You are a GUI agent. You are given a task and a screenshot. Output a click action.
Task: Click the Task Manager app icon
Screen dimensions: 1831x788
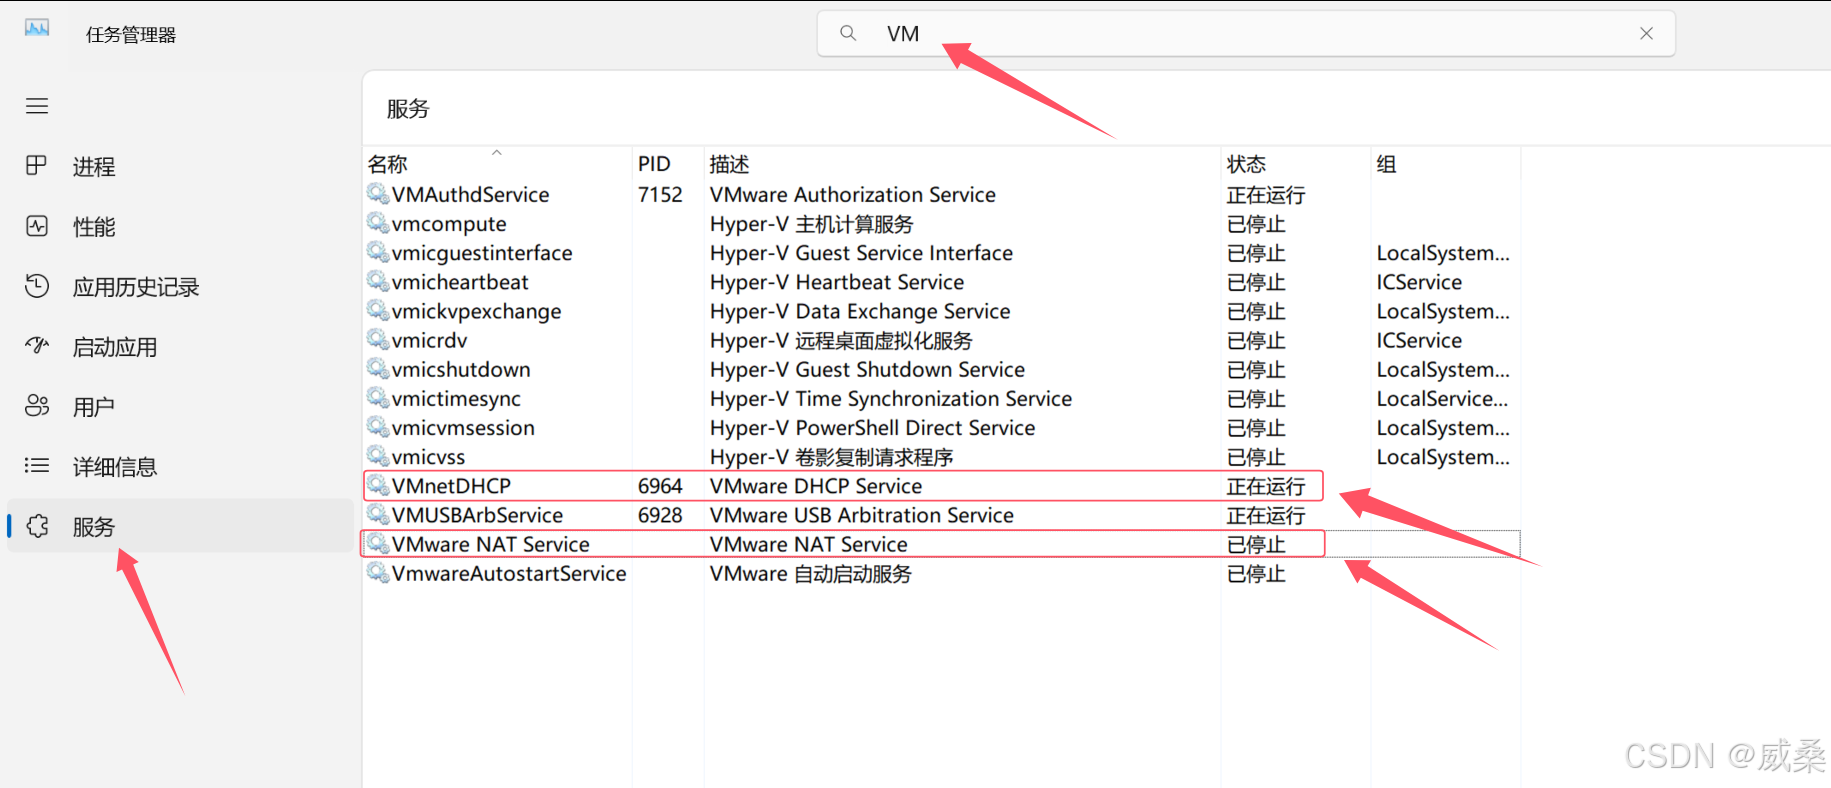(37, 28)
